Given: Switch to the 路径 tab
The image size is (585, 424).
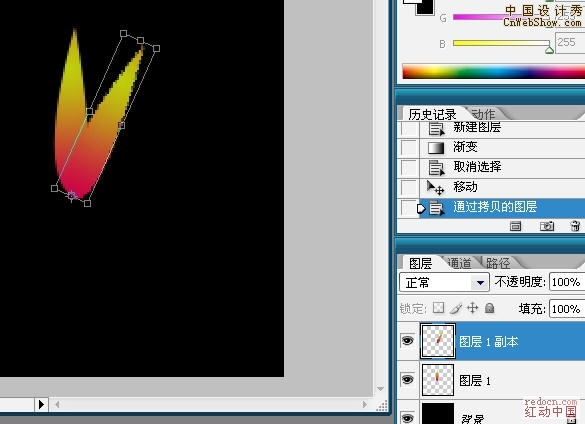Looking at the screenshot, I should [x=498, y=263].
